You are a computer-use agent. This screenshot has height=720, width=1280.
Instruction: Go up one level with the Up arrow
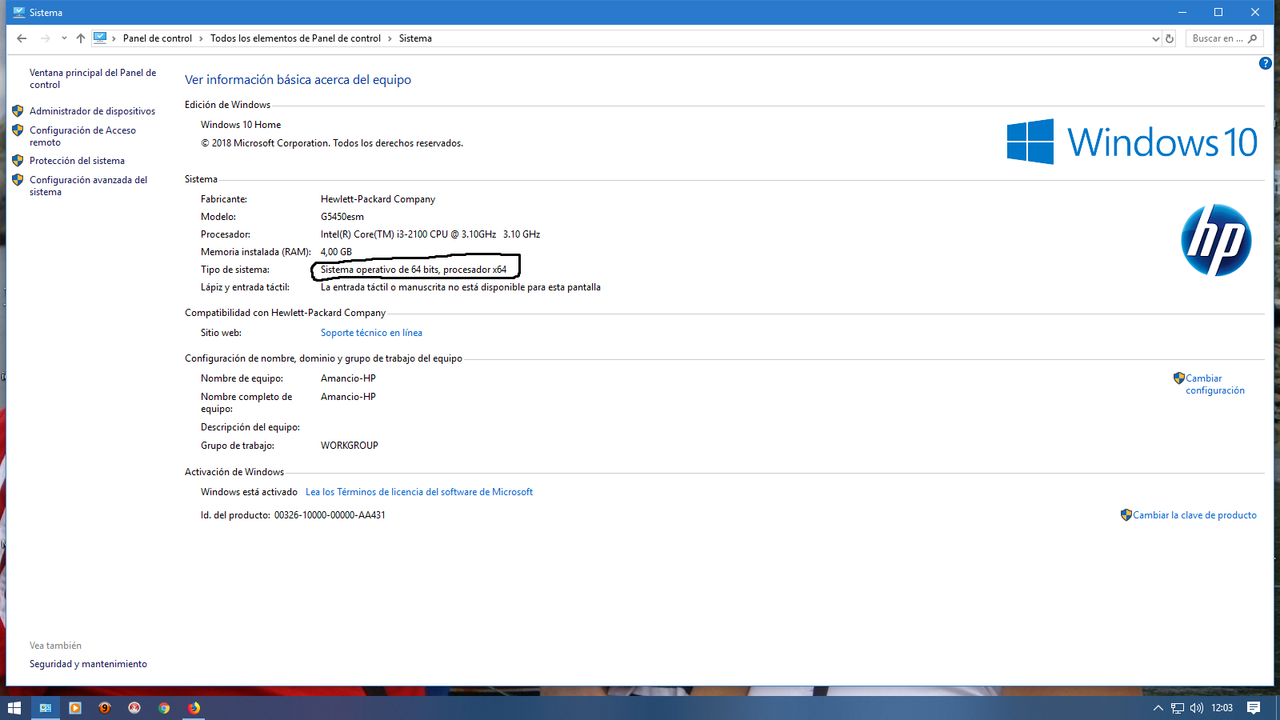point(81,38)
